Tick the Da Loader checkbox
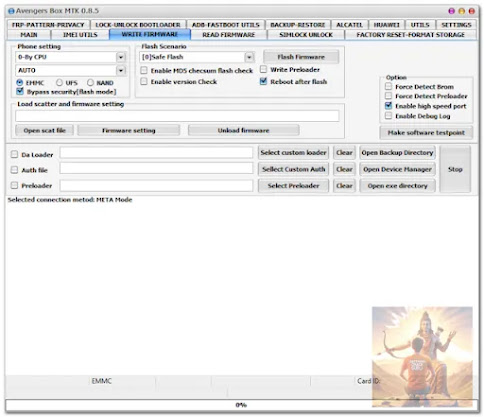Image resolution: width=484 pixels, height=417 pixels. 14,154
